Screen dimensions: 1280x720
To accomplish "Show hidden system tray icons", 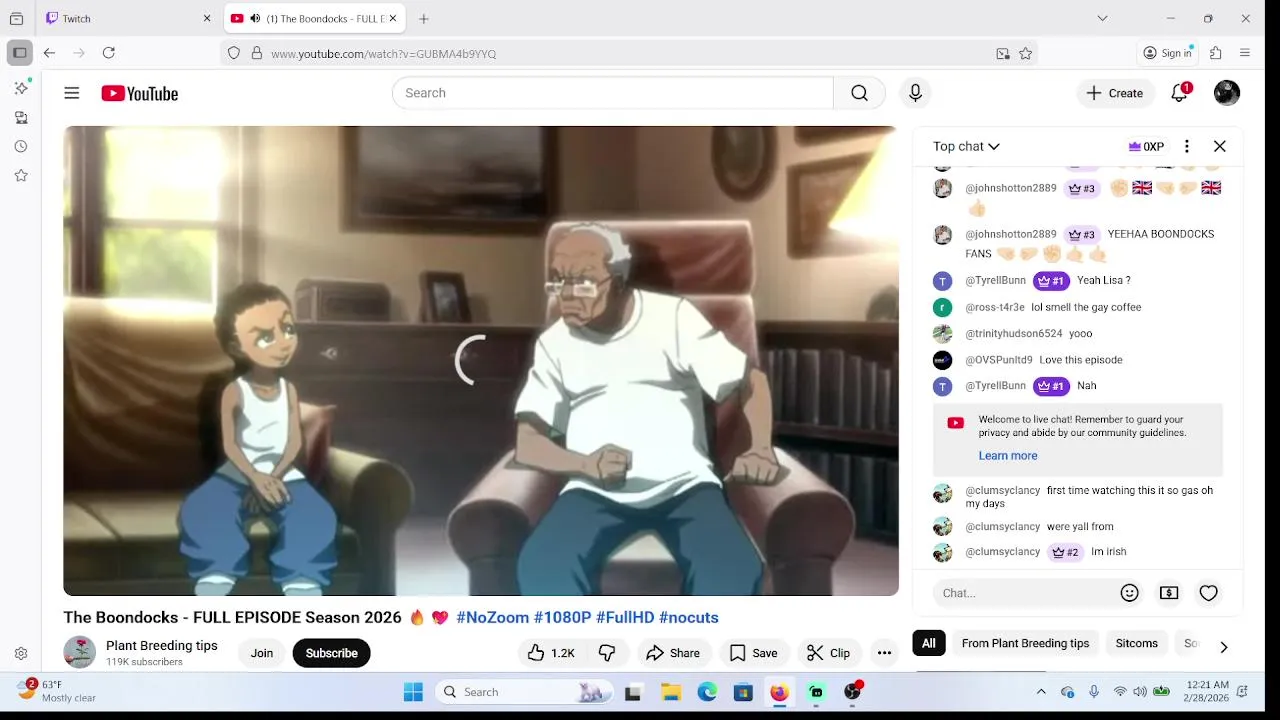I will coord(1041,692).
